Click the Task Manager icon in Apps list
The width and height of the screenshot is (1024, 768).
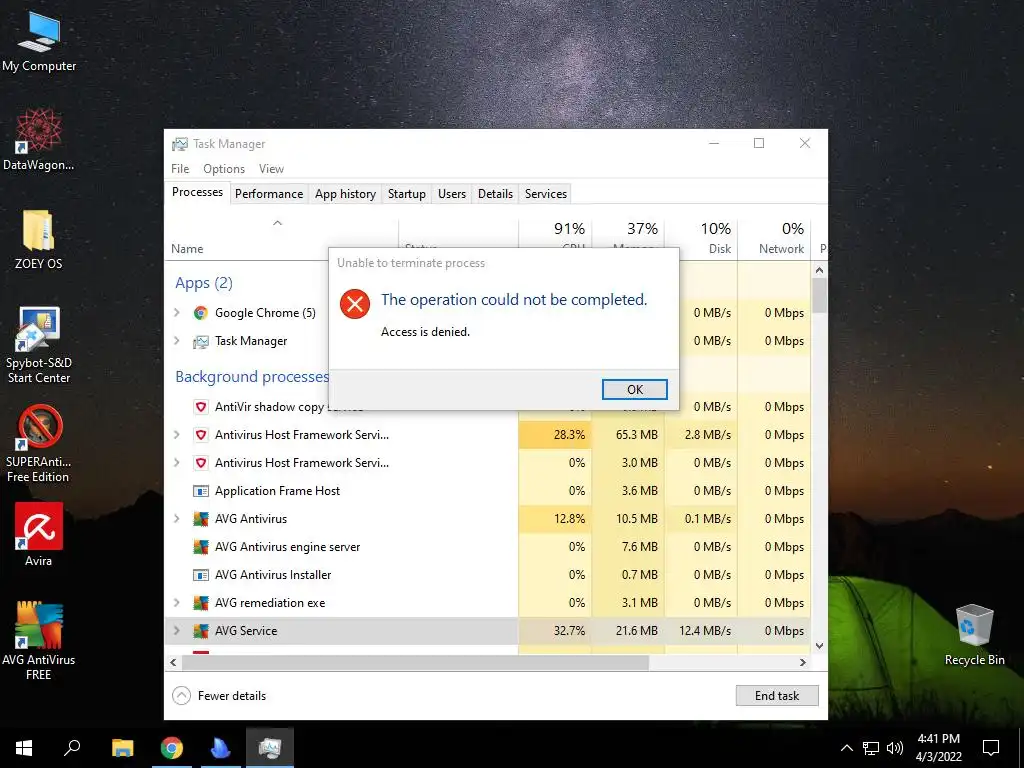[x=200, y=341]
